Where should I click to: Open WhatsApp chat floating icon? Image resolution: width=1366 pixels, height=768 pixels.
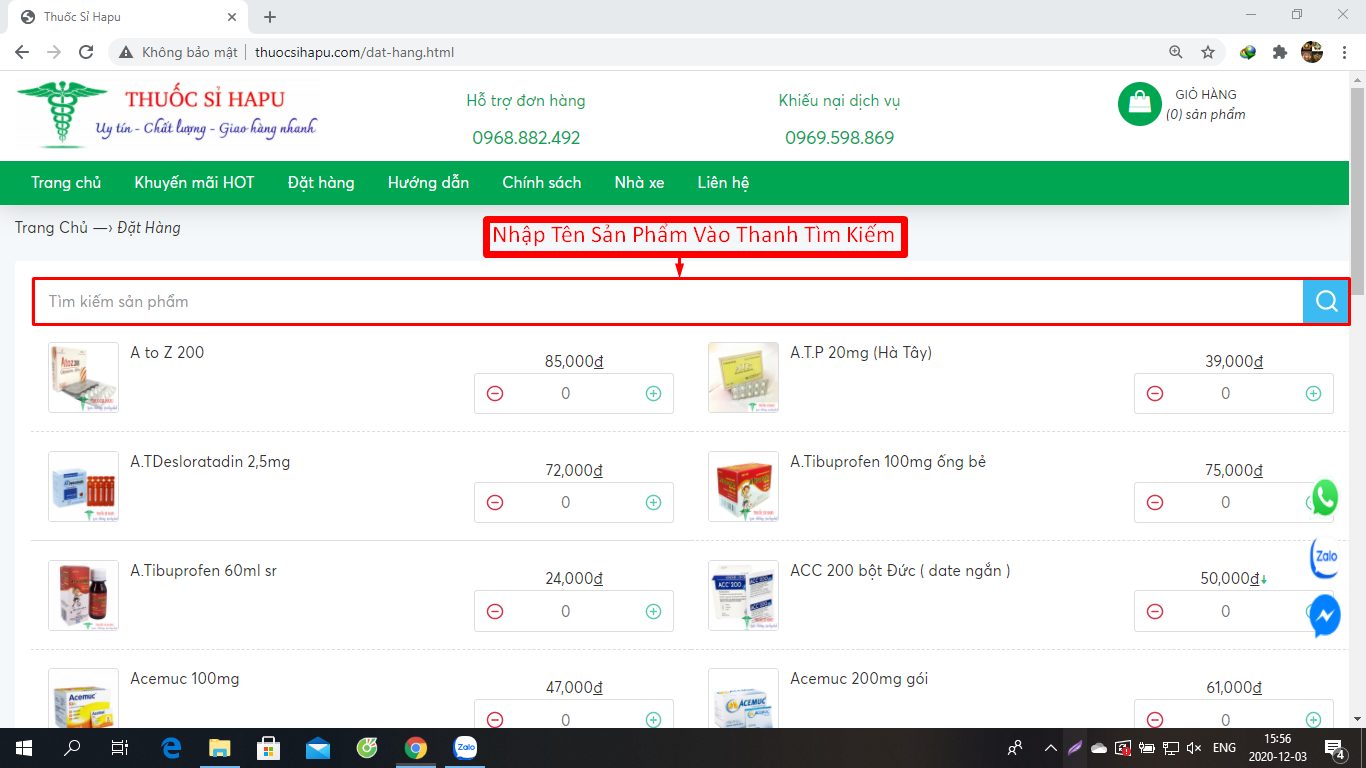pos(1325,498)
